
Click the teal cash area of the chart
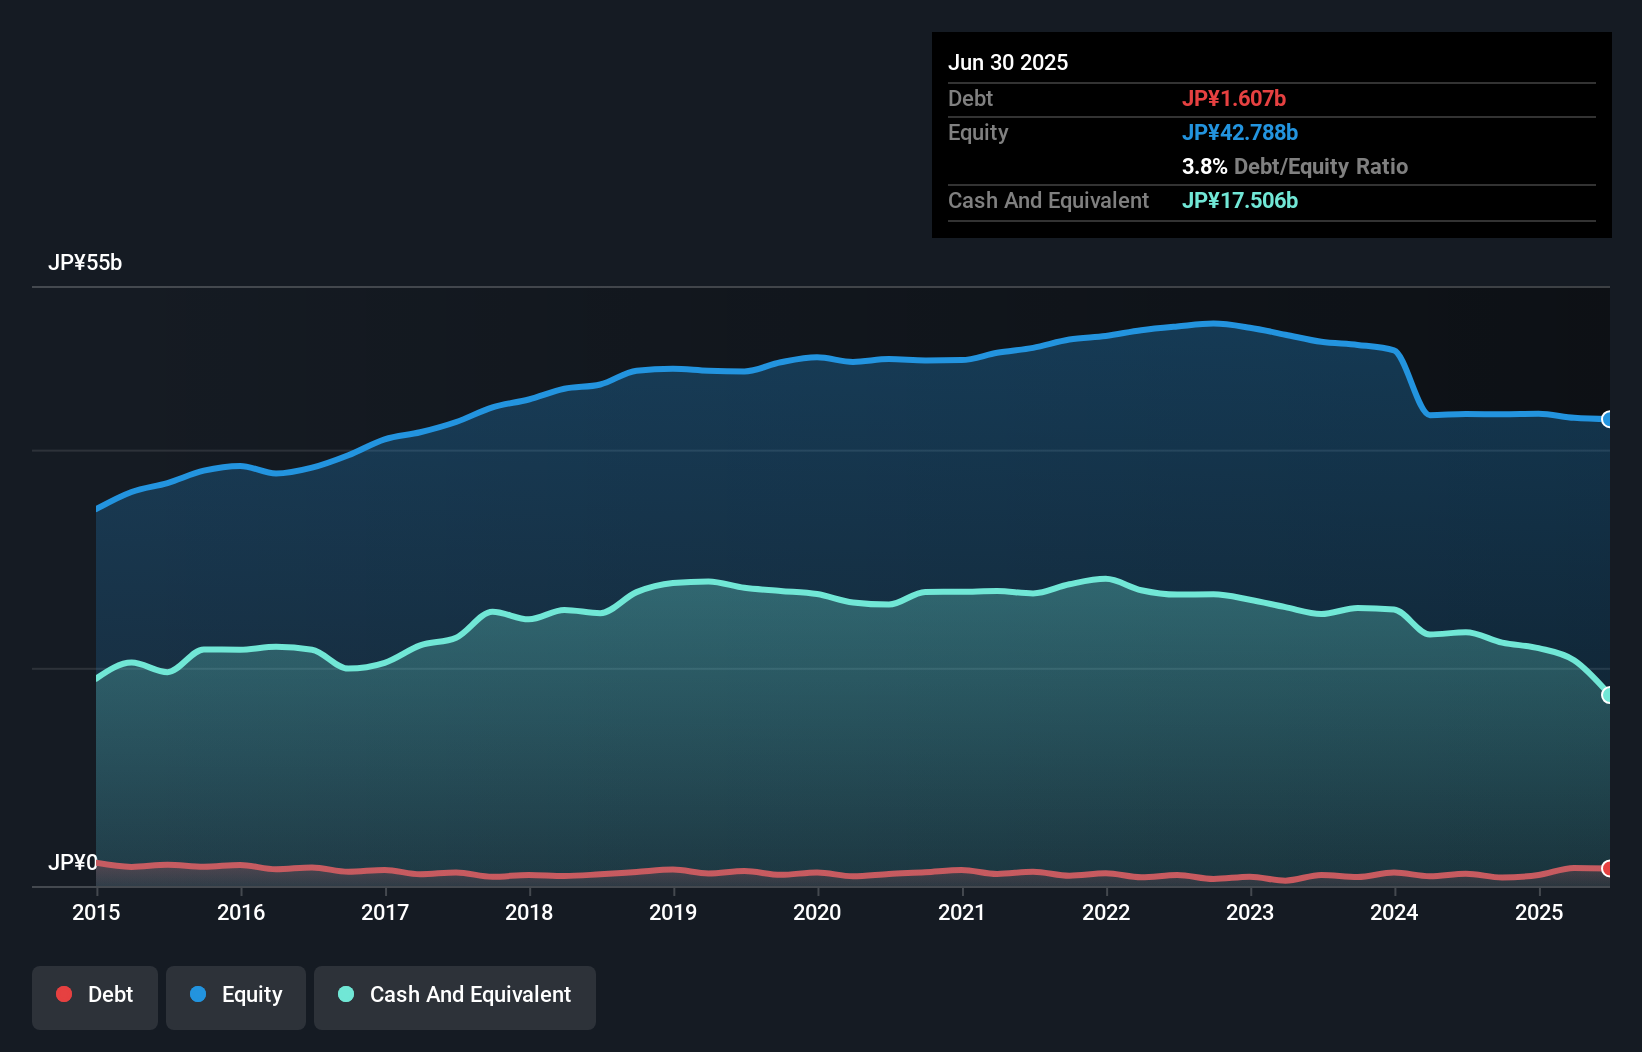[800, 750]
